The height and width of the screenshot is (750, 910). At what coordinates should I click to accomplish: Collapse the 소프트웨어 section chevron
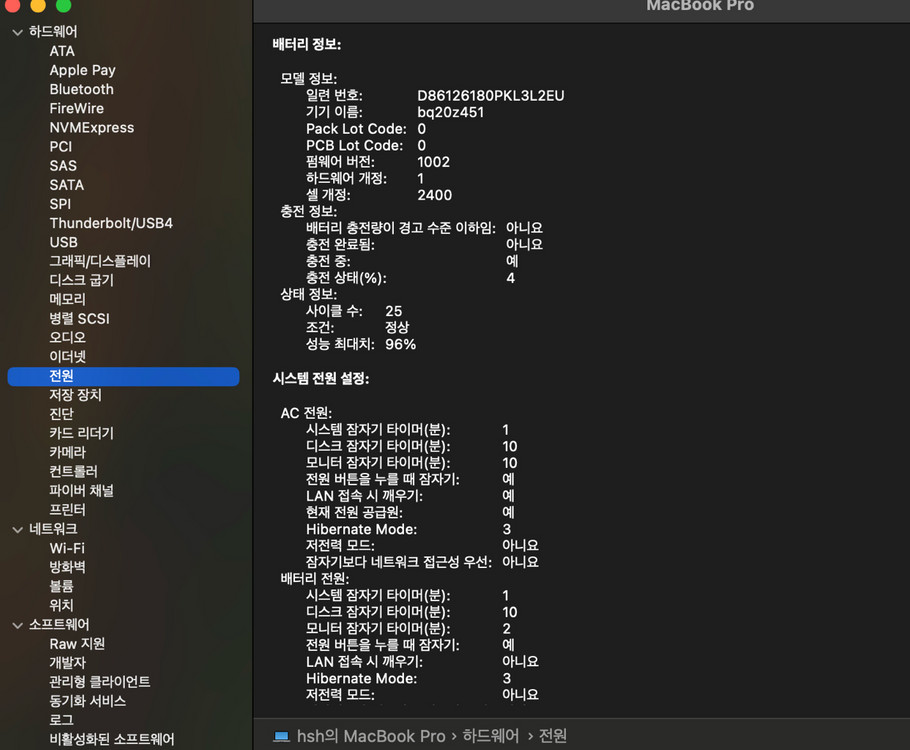coord(17,625)
